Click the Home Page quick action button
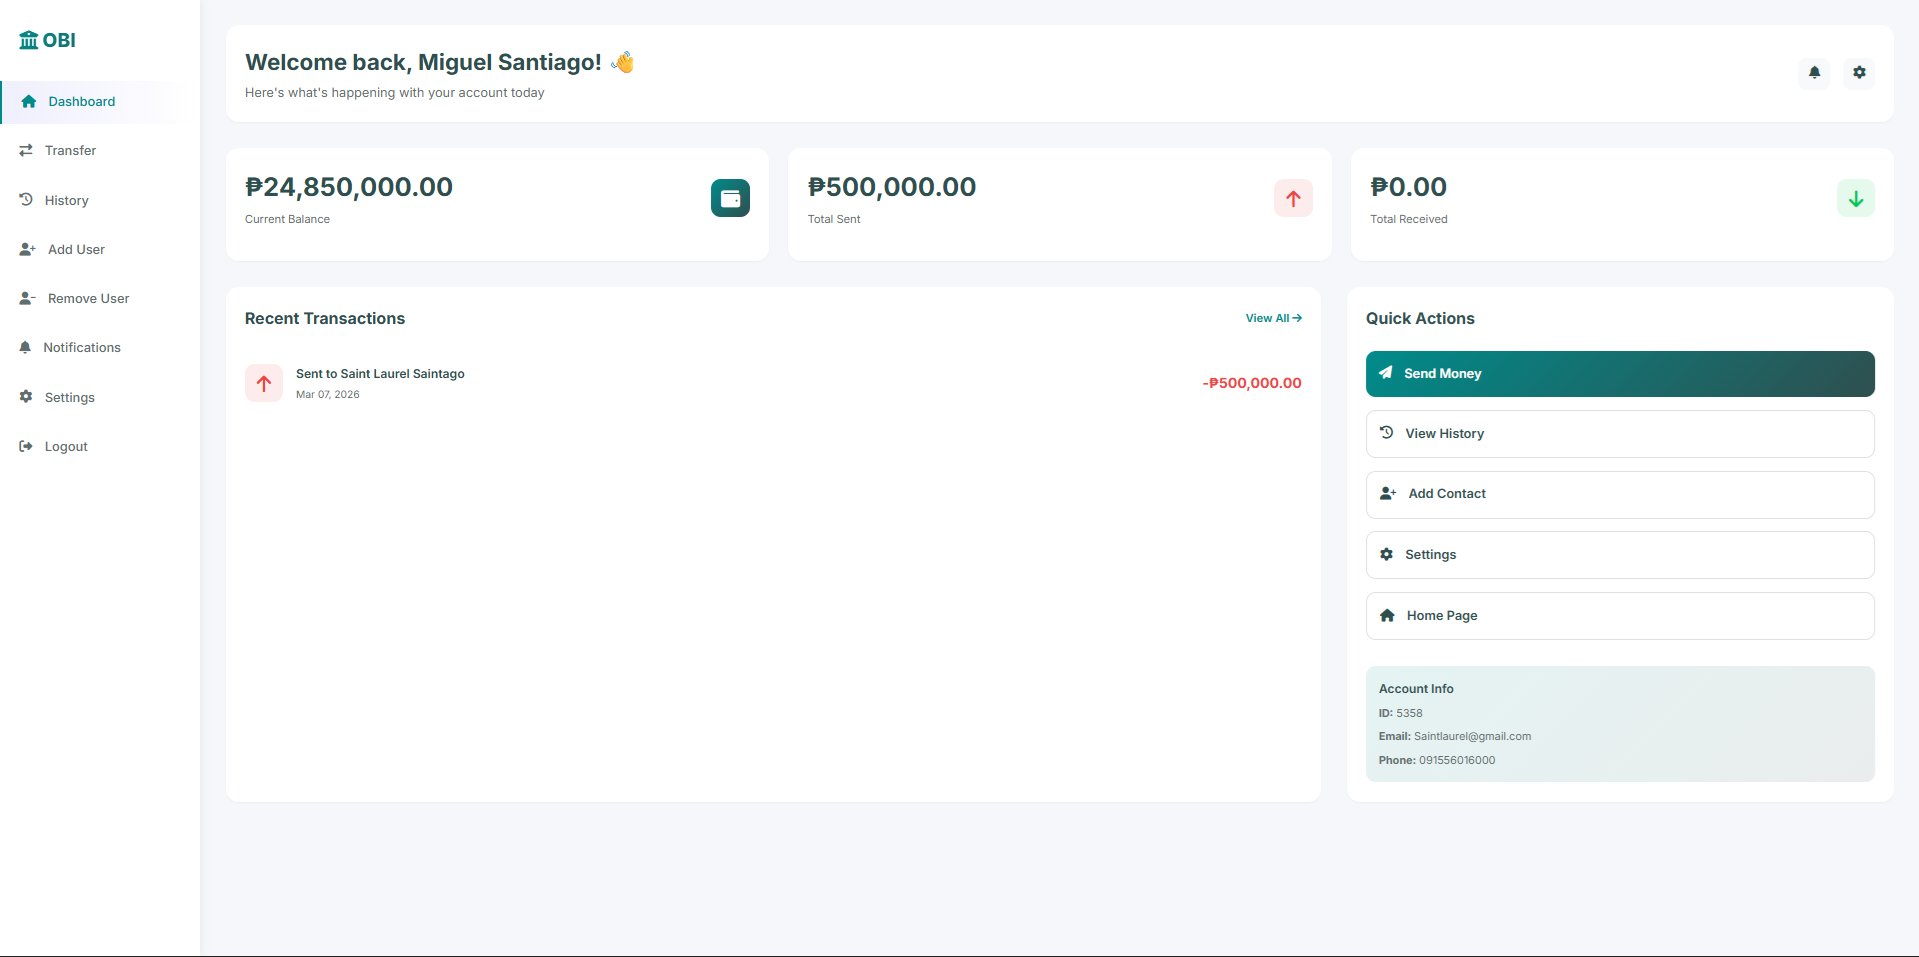Screen dimensions: 1919x957 [x=1619, y=616]
